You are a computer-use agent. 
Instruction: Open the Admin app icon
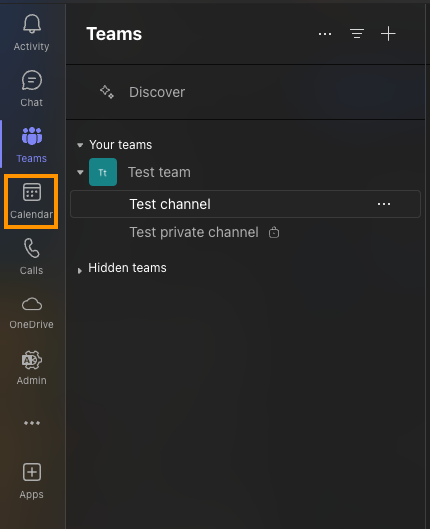tap(32, 360)
